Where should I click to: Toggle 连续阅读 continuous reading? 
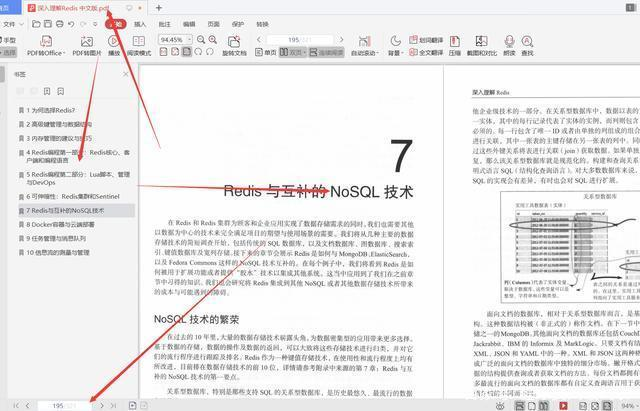pos(326,52)
